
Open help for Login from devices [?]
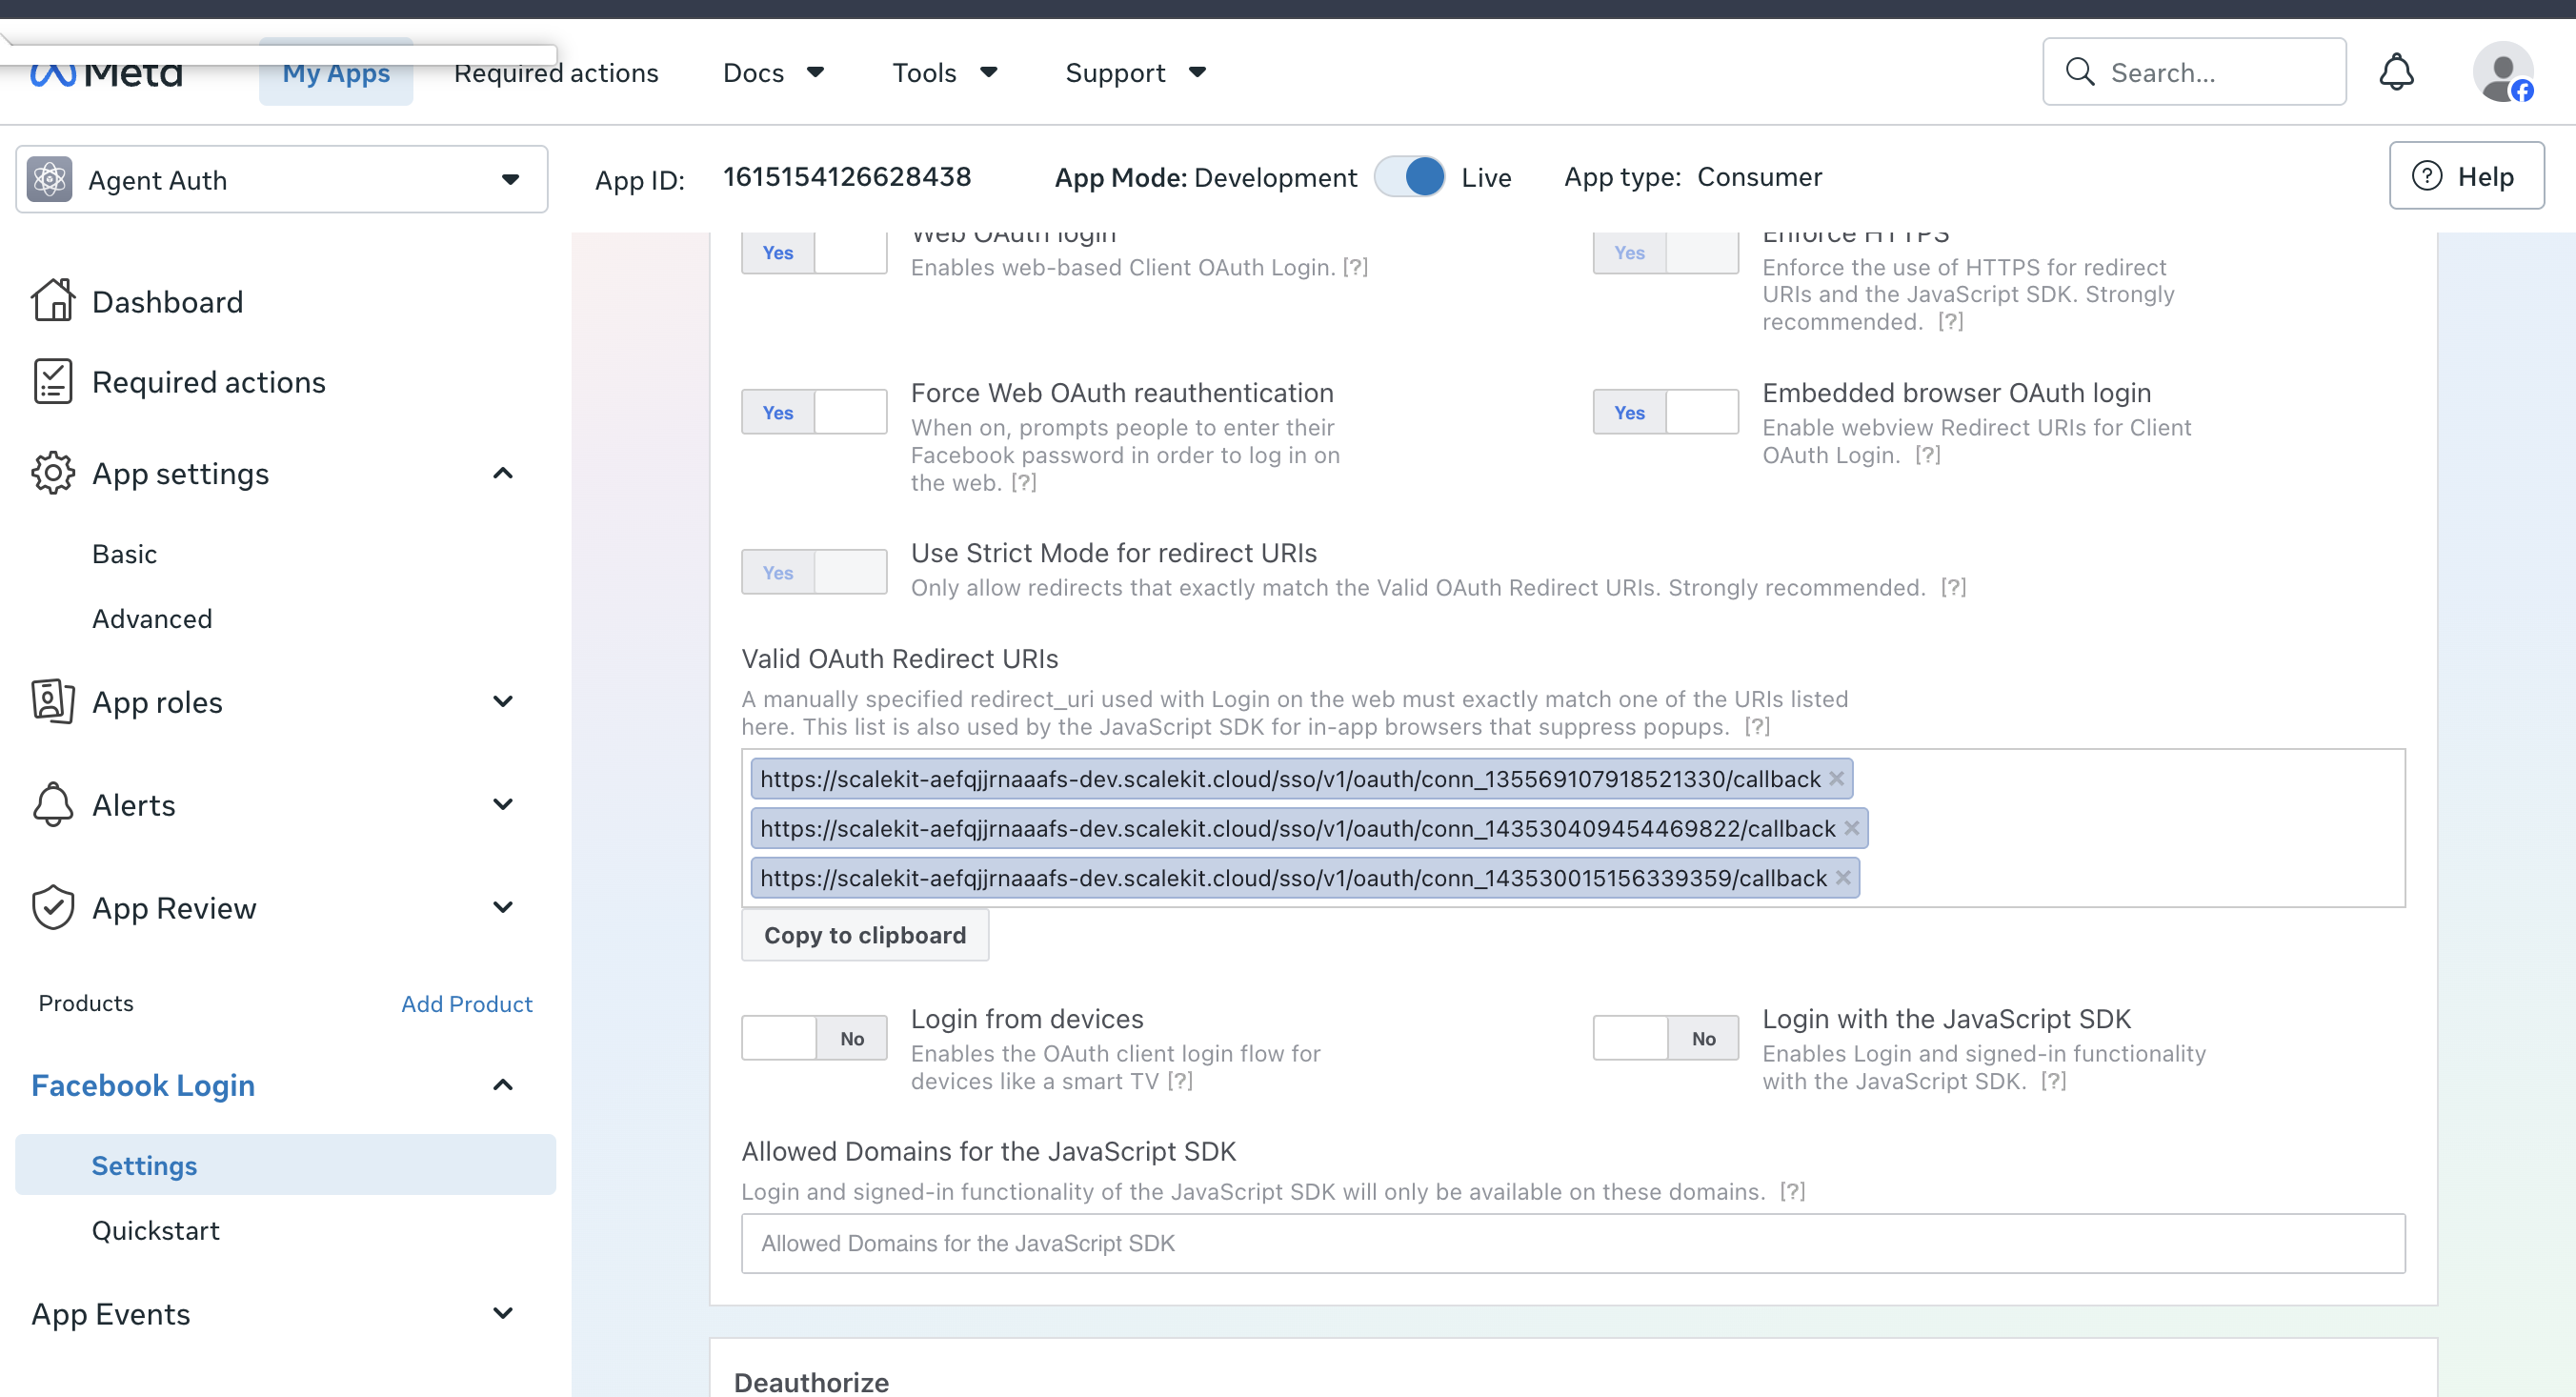click(x=1180, y=1080)
